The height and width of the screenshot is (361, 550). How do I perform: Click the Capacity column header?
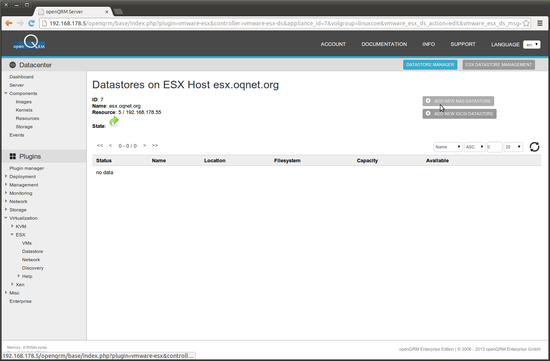pyautogui.click(x=367, y=161)
